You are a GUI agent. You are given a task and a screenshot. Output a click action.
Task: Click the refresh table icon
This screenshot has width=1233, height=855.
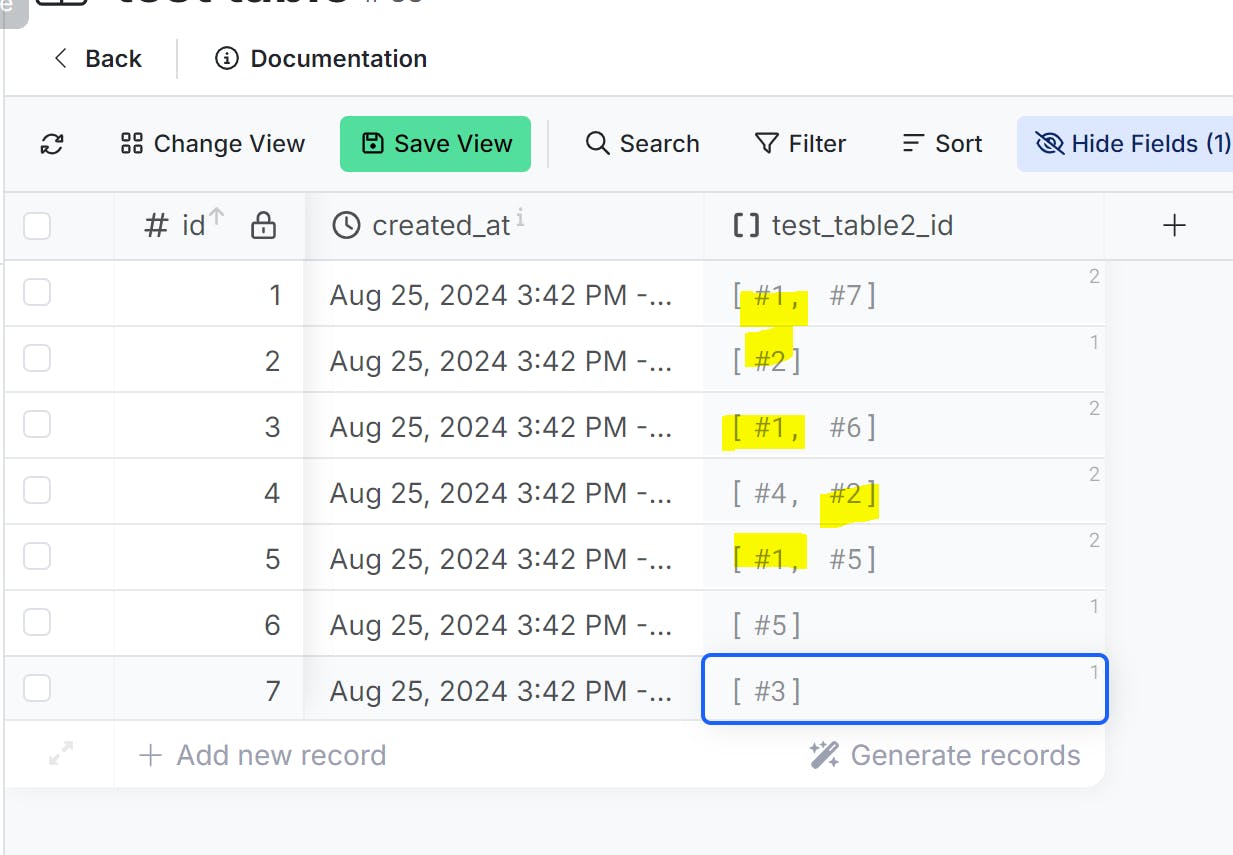click(x=52, y=144)
